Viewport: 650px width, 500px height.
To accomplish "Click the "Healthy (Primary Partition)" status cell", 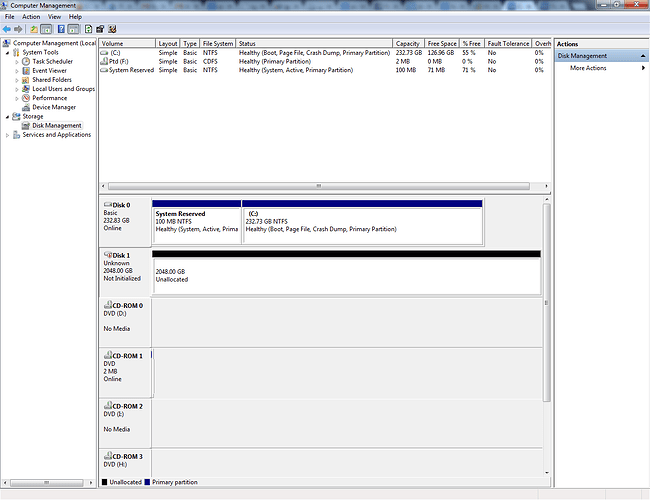I will (275, 61).
